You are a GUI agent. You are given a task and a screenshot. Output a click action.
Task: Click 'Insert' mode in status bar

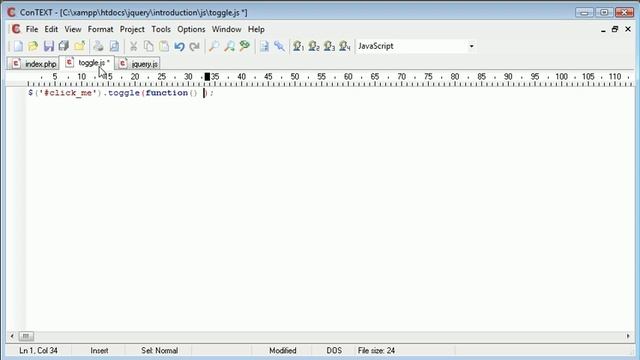pyautogui.click(x=99, y=351)
